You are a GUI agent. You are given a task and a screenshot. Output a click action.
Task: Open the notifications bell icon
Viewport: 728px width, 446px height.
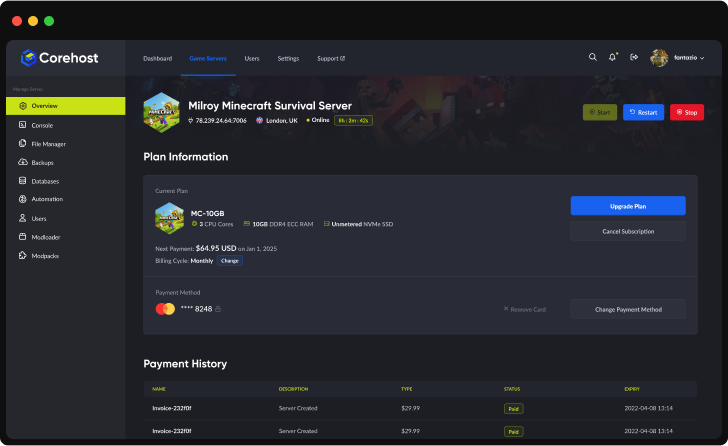[x=612, y=57]
